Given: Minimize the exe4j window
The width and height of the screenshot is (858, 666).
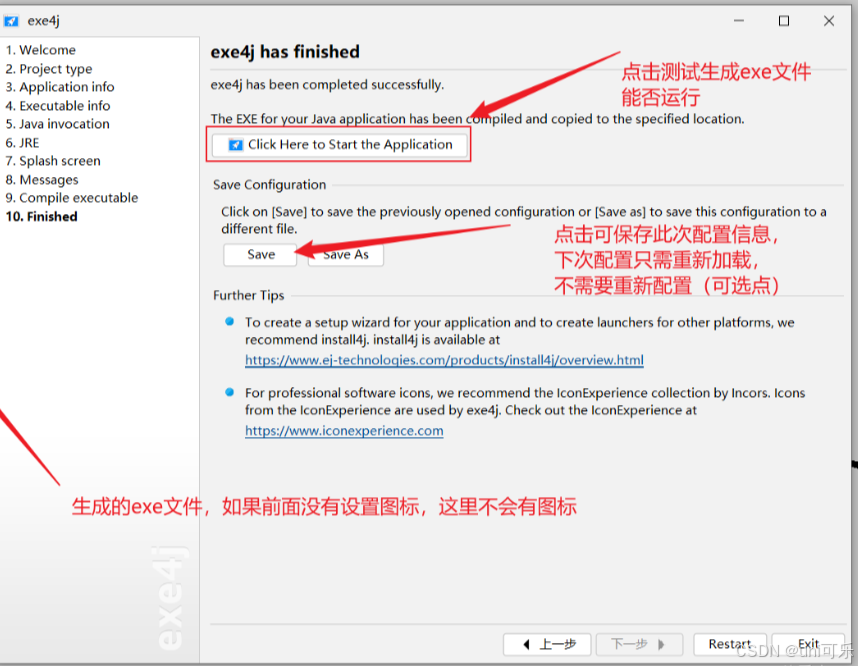Looking at the screenshot, I should (x=739, y=21).
